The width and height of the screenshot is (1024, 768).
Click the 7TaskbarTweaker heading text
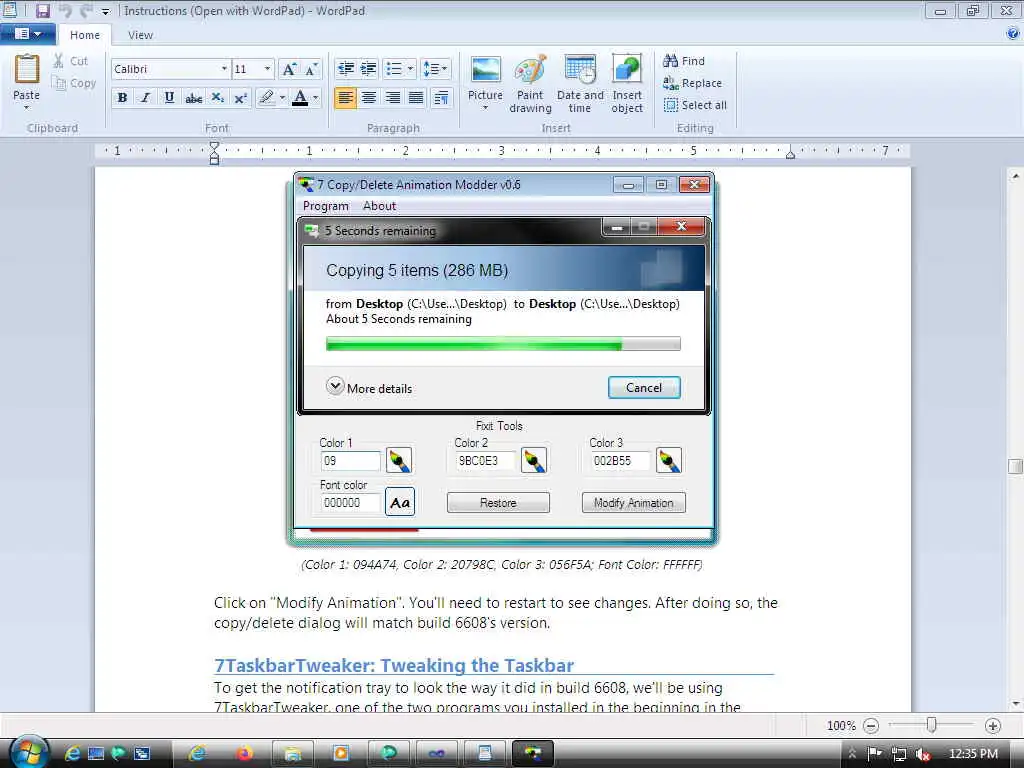click(x=394, y=665)
